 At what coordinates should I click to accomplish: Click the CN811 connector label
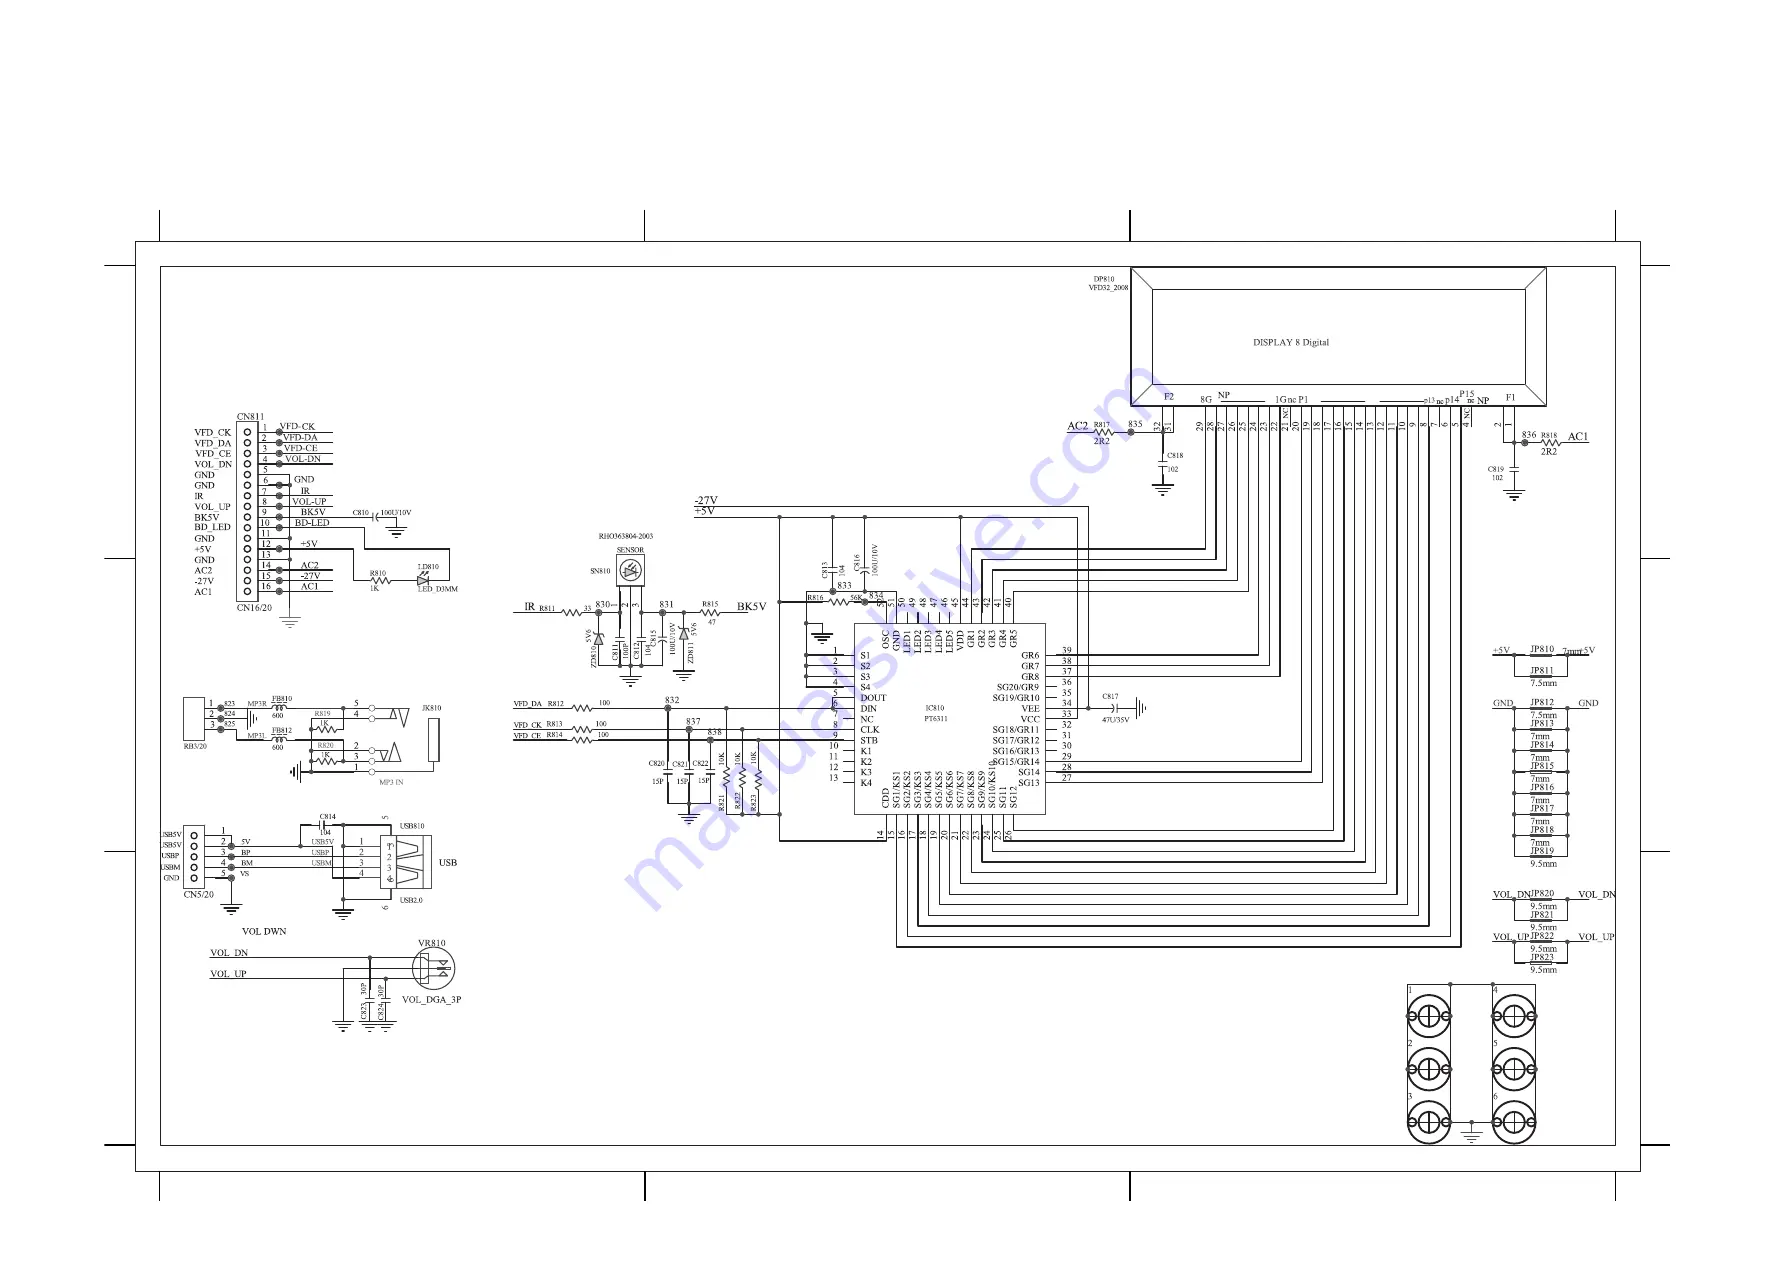point(250,416)
